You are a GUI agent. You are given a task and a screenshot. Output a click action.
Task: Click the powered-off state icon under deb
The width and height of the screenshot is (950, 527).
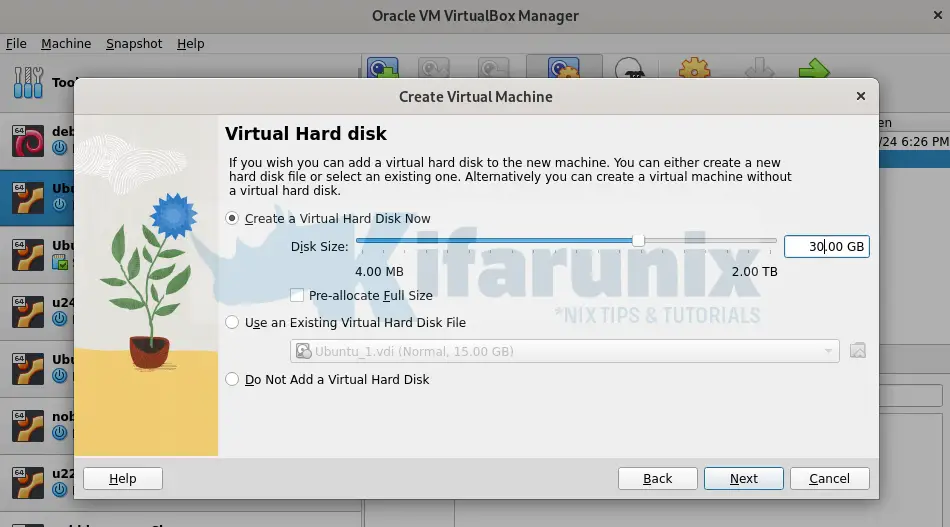pyautogui.click(x=59, y=147)
